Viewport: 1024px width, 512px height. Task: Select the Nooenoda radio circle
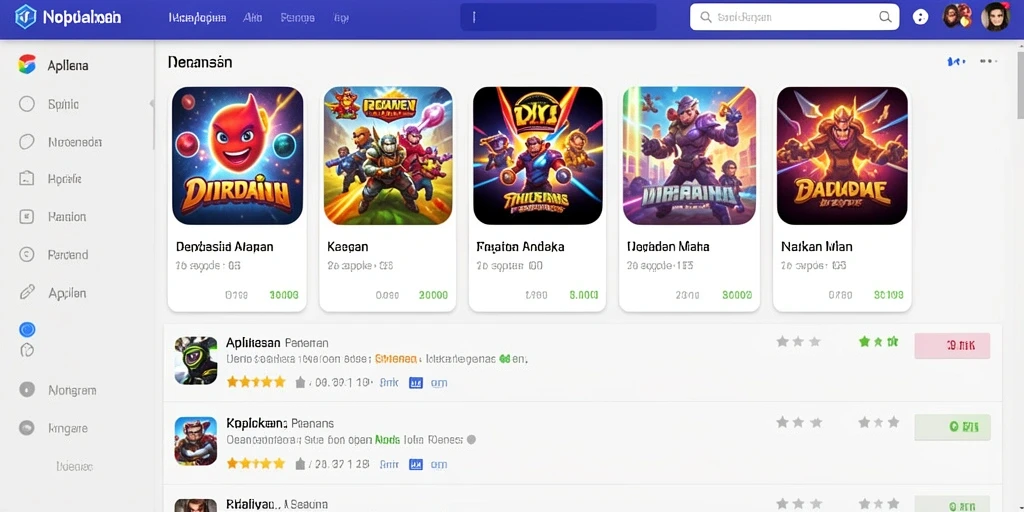click(x=27, y=142)
